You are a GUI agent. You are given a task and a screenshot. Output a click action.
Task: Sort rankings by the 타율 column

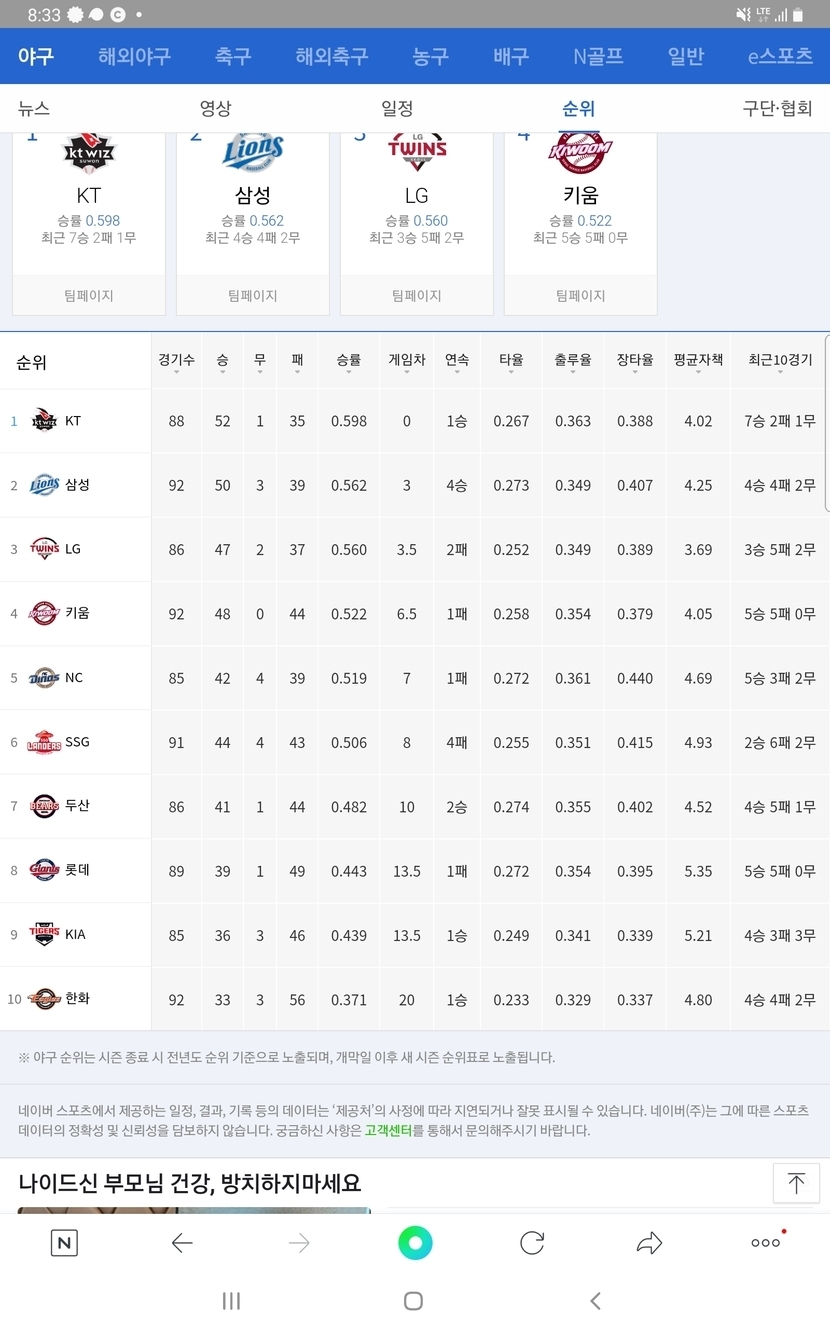(511, 361)
